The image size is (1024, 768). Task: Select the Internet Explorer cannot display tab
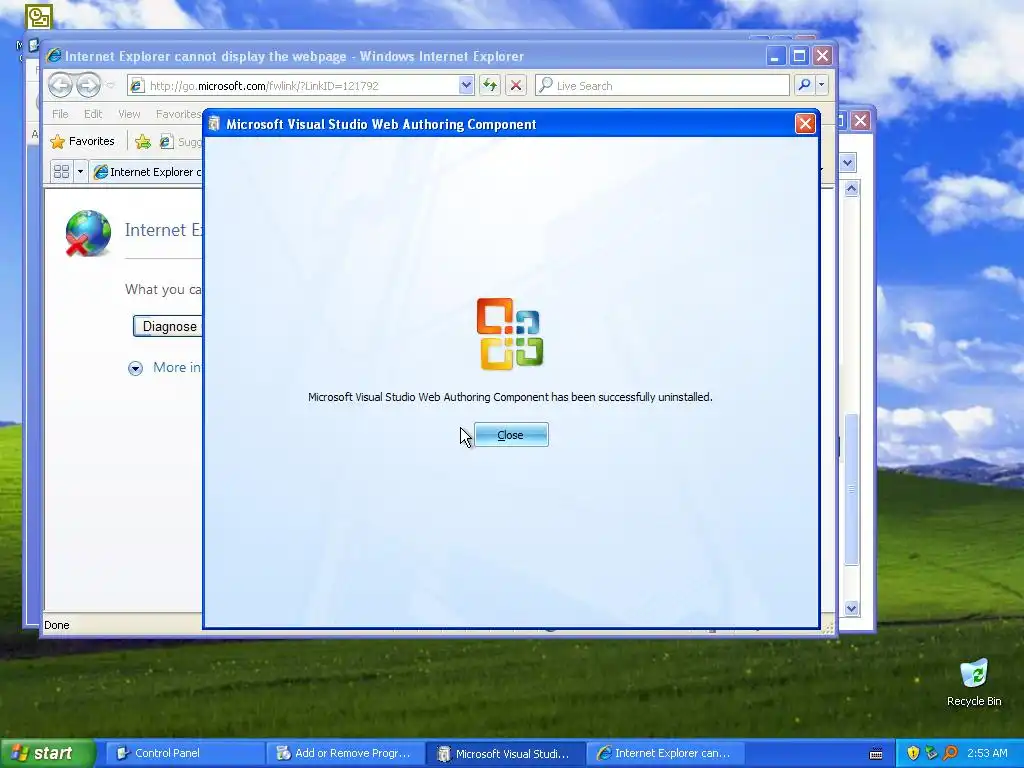[x=146, y=172]
